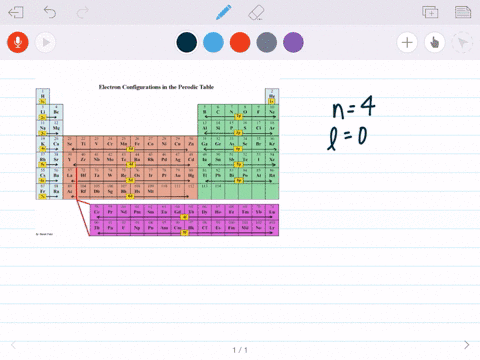
Task: Select the blue pen tool
Action: [224, 12]
